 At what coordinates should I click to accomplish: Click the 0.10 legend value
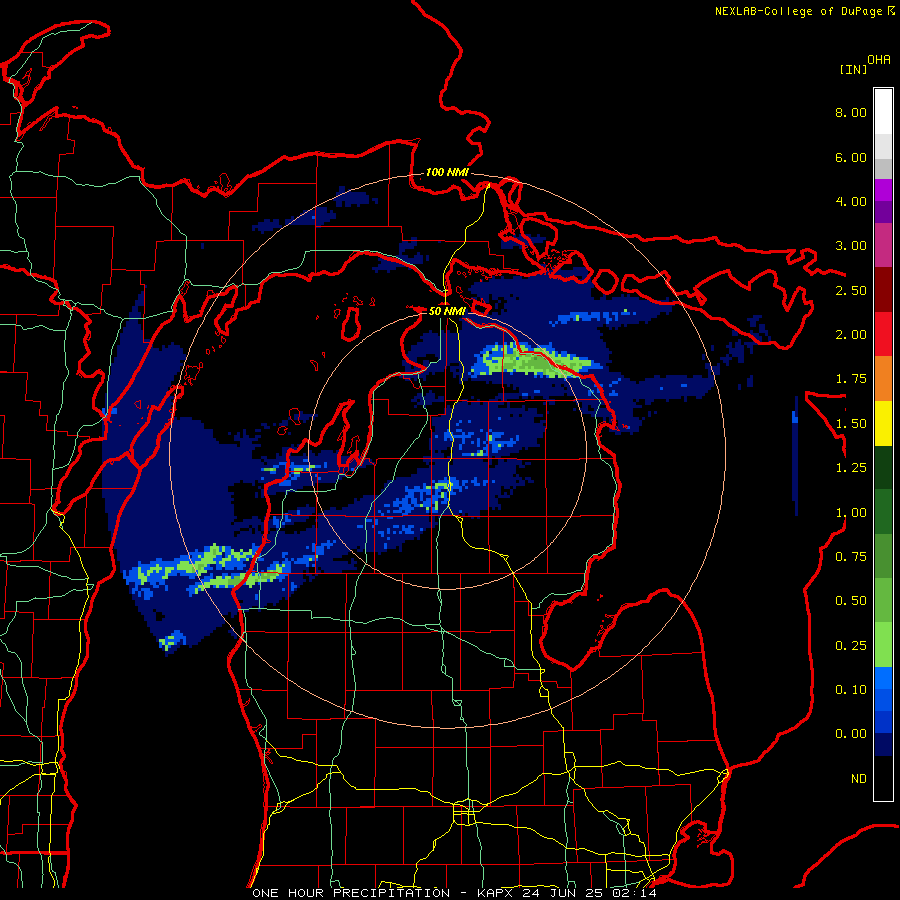click(x=851, y=690)
